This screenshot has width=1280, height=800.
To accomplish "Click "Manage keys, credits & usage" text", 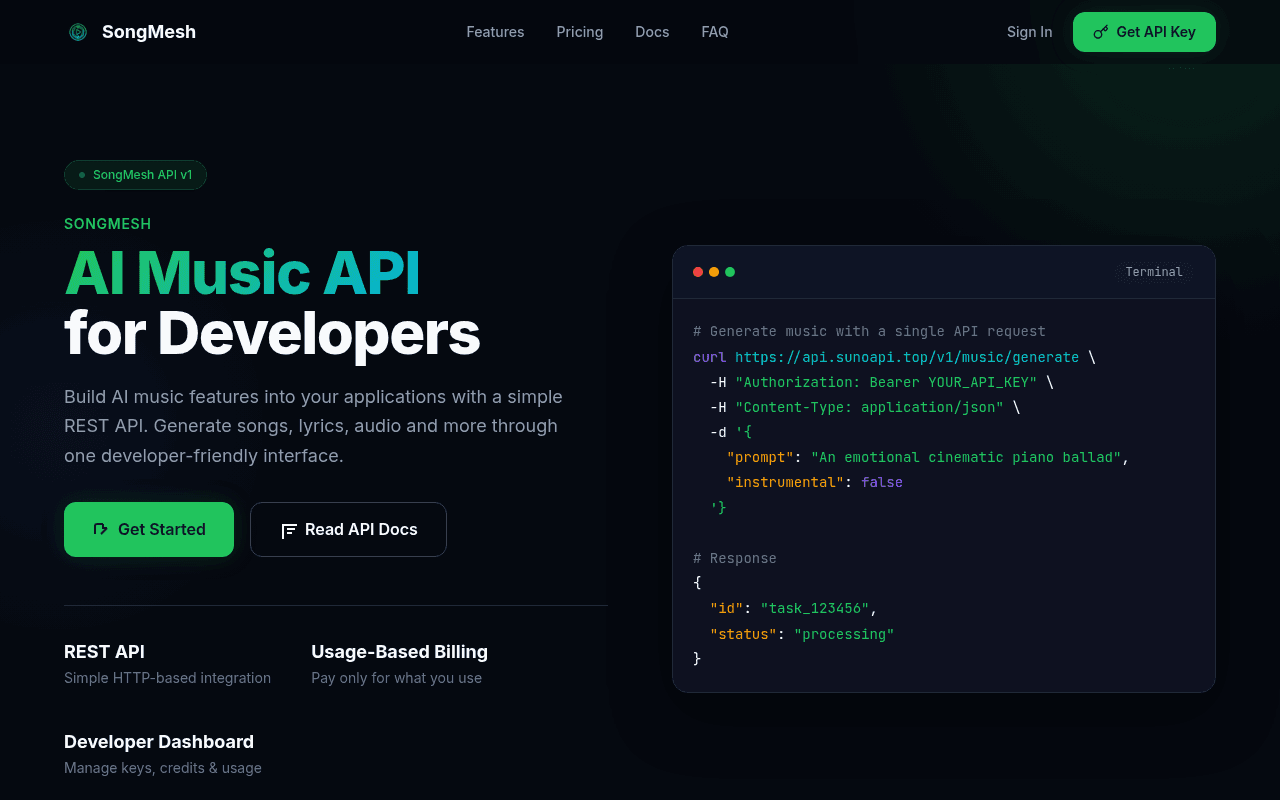I will (x=163, y=768).
